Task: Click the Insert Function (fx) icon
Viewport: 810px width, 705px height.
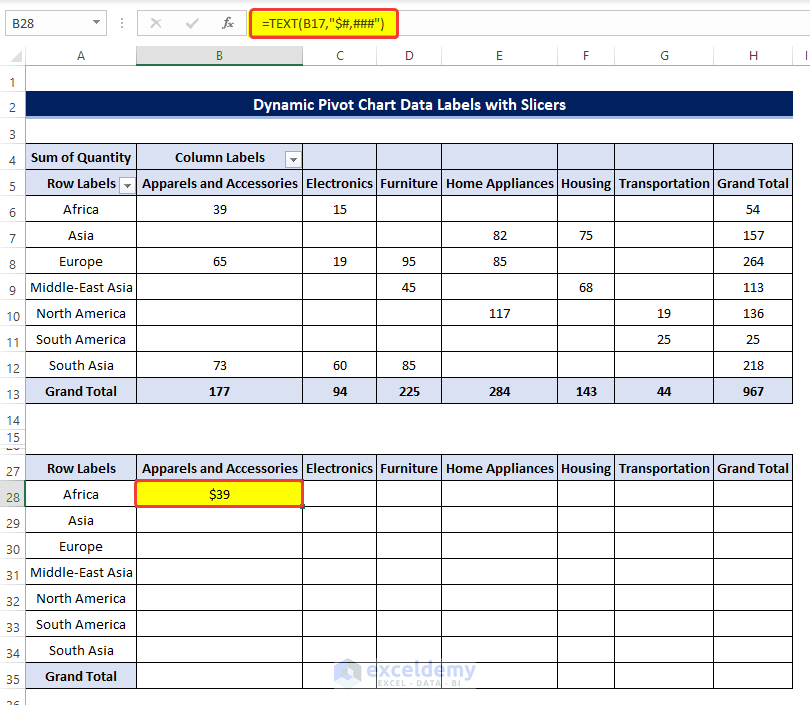Action: 228,23
